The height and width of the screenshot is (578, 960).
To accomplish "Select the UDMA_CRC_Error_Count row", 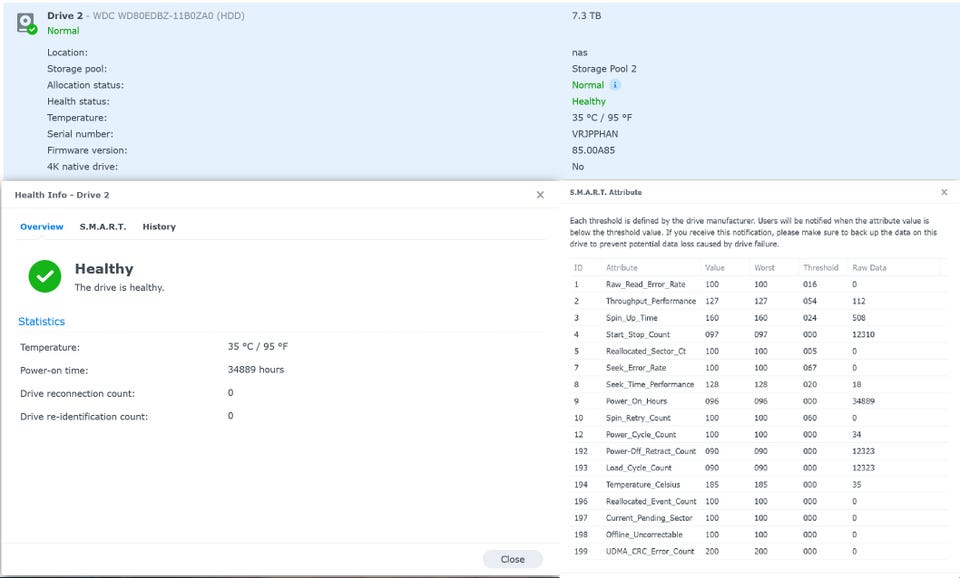I will coord(651,551).
